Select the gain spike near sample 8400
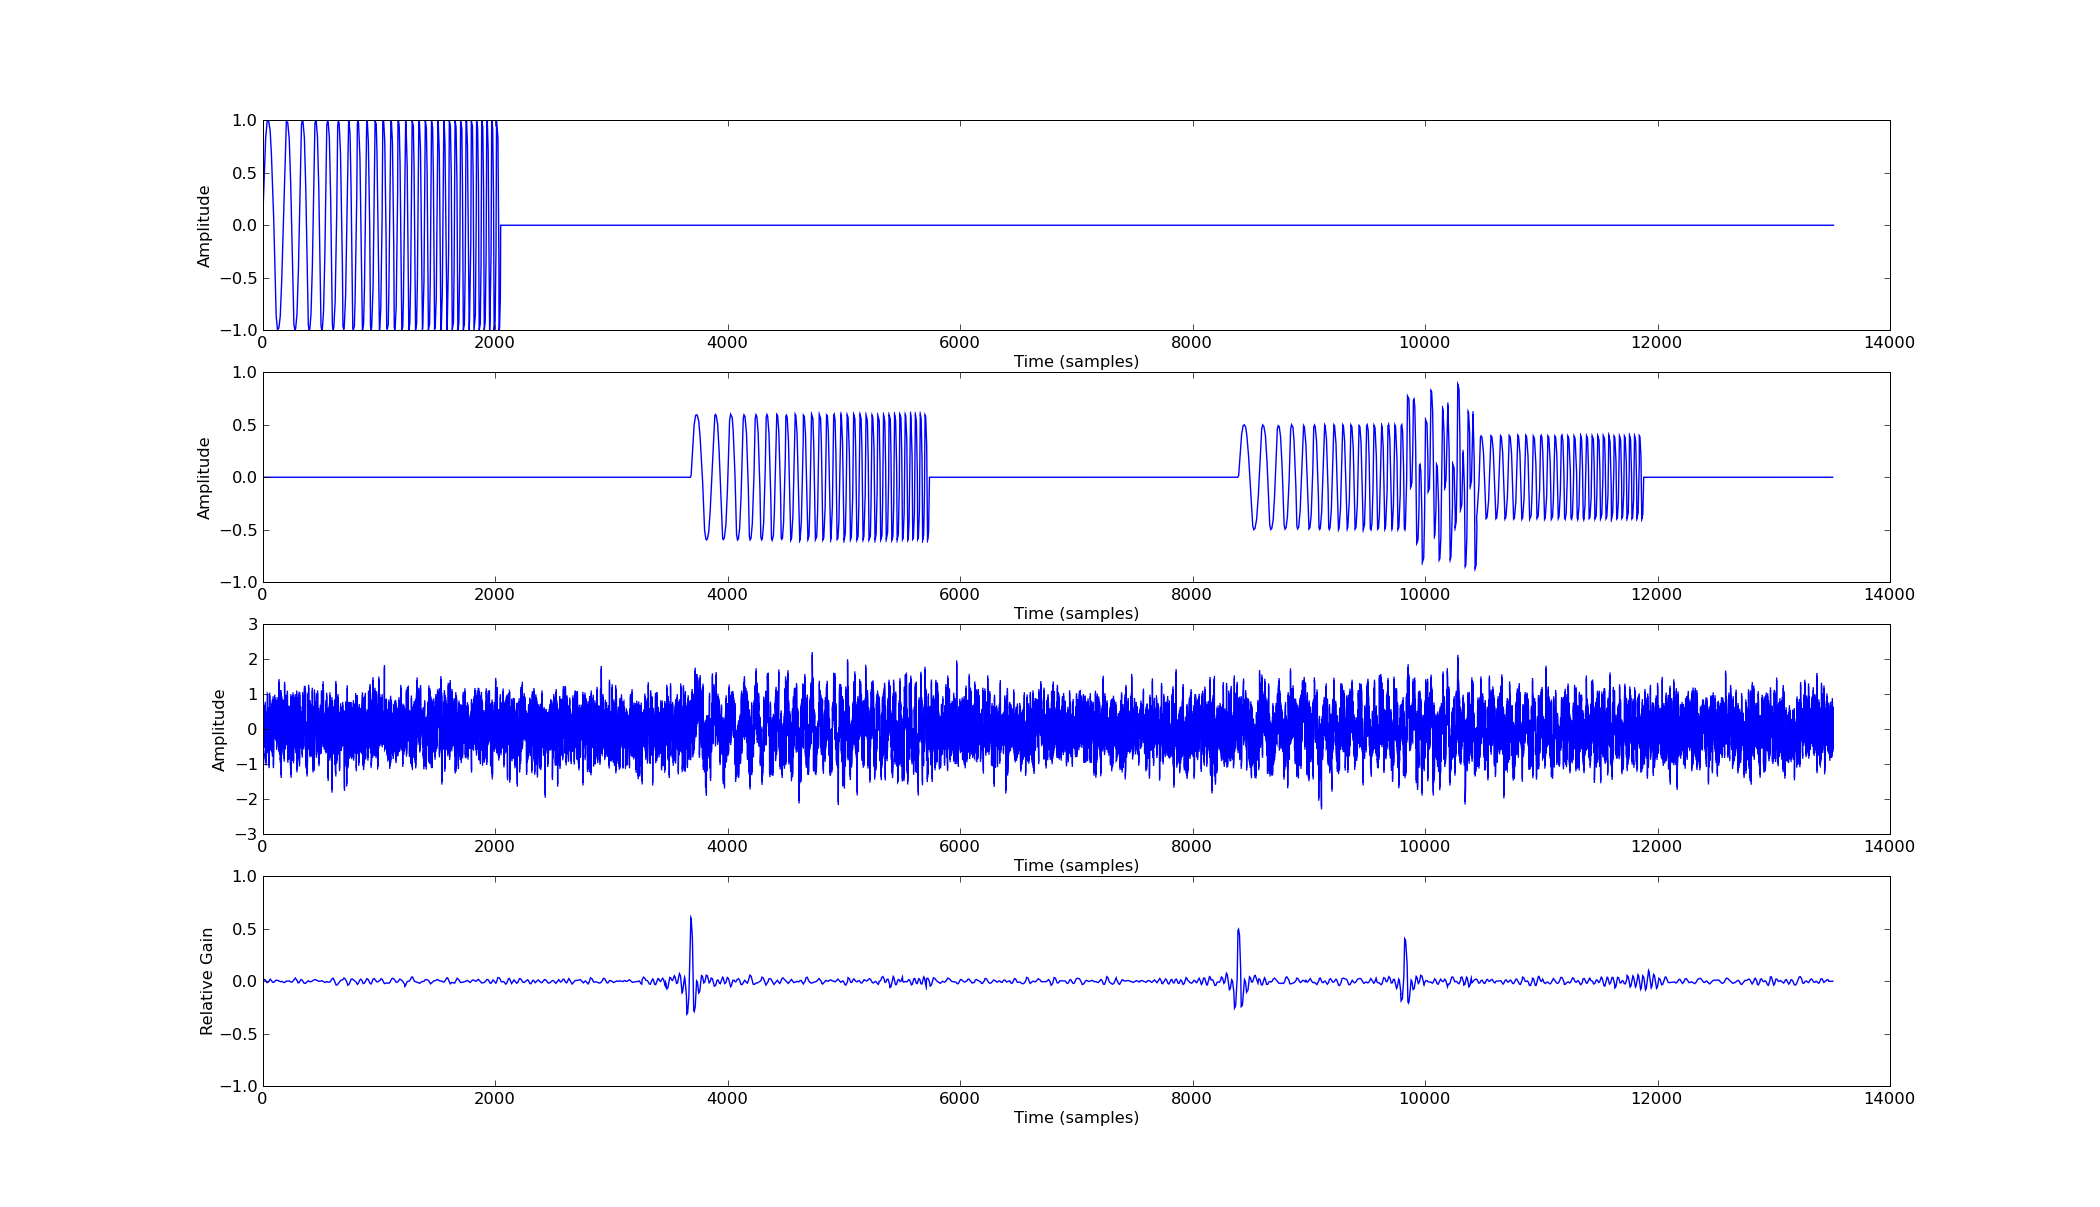Viewport: 2100px width, 1207px height. tap(1241, 955)
